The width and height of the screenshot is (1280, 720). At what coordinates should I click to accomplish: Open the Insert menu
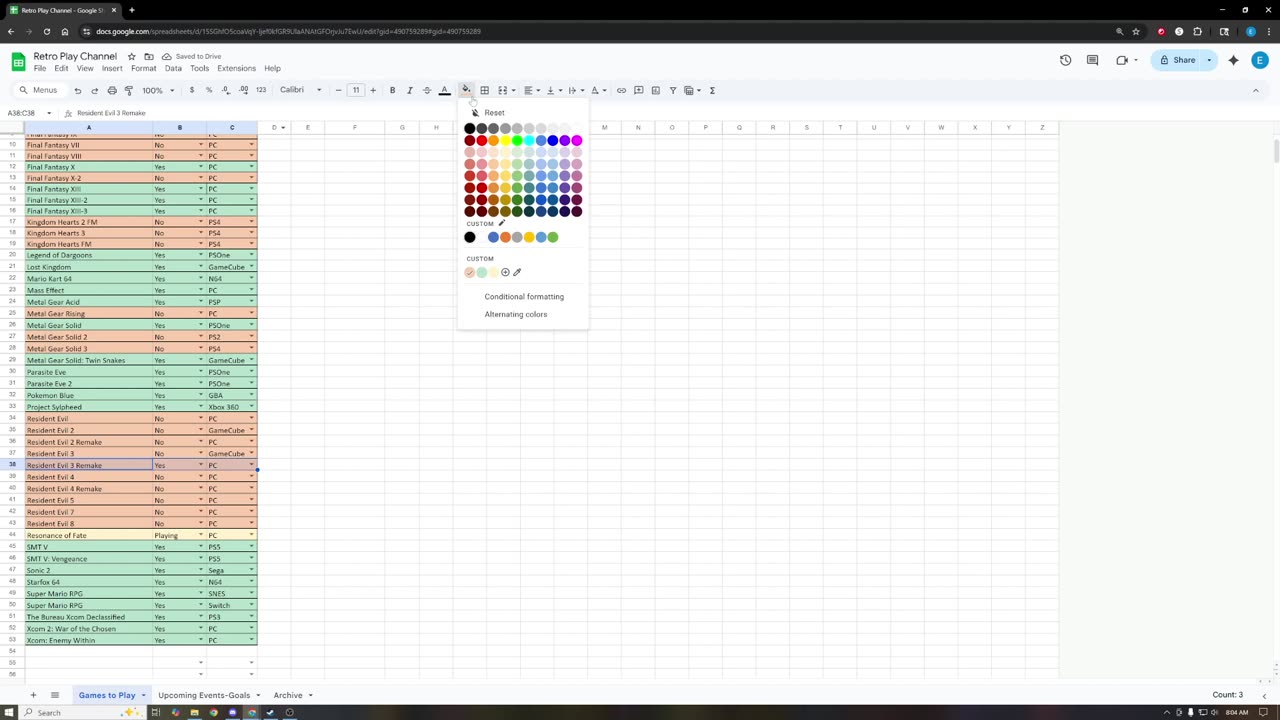click(x=112, y=68)
